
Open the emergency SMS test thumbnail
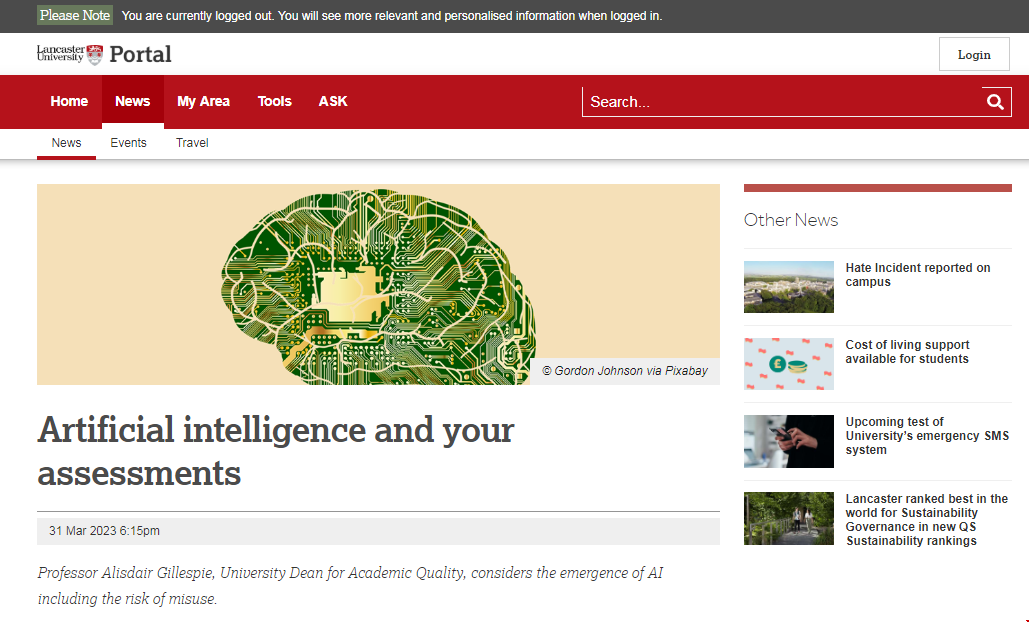click(788, 441)
